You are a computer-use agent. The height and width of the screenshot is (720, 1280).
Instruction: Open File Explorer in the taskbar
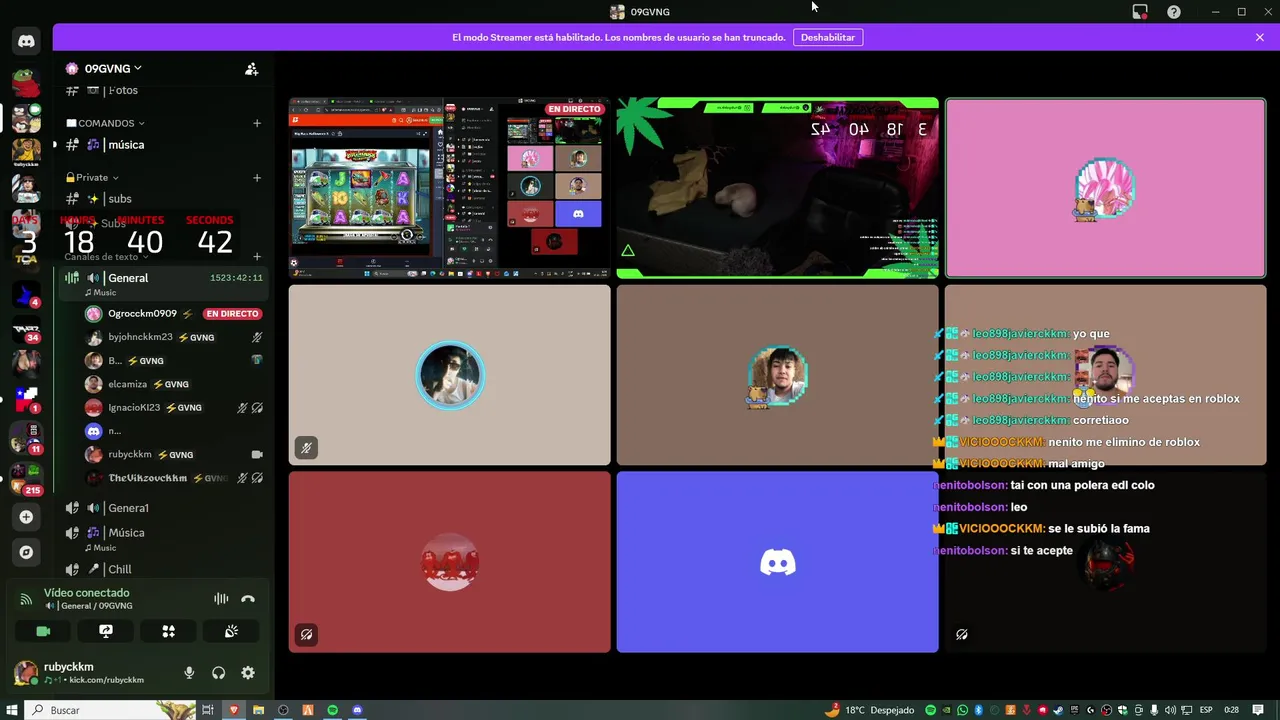click(x=259, y=710)
